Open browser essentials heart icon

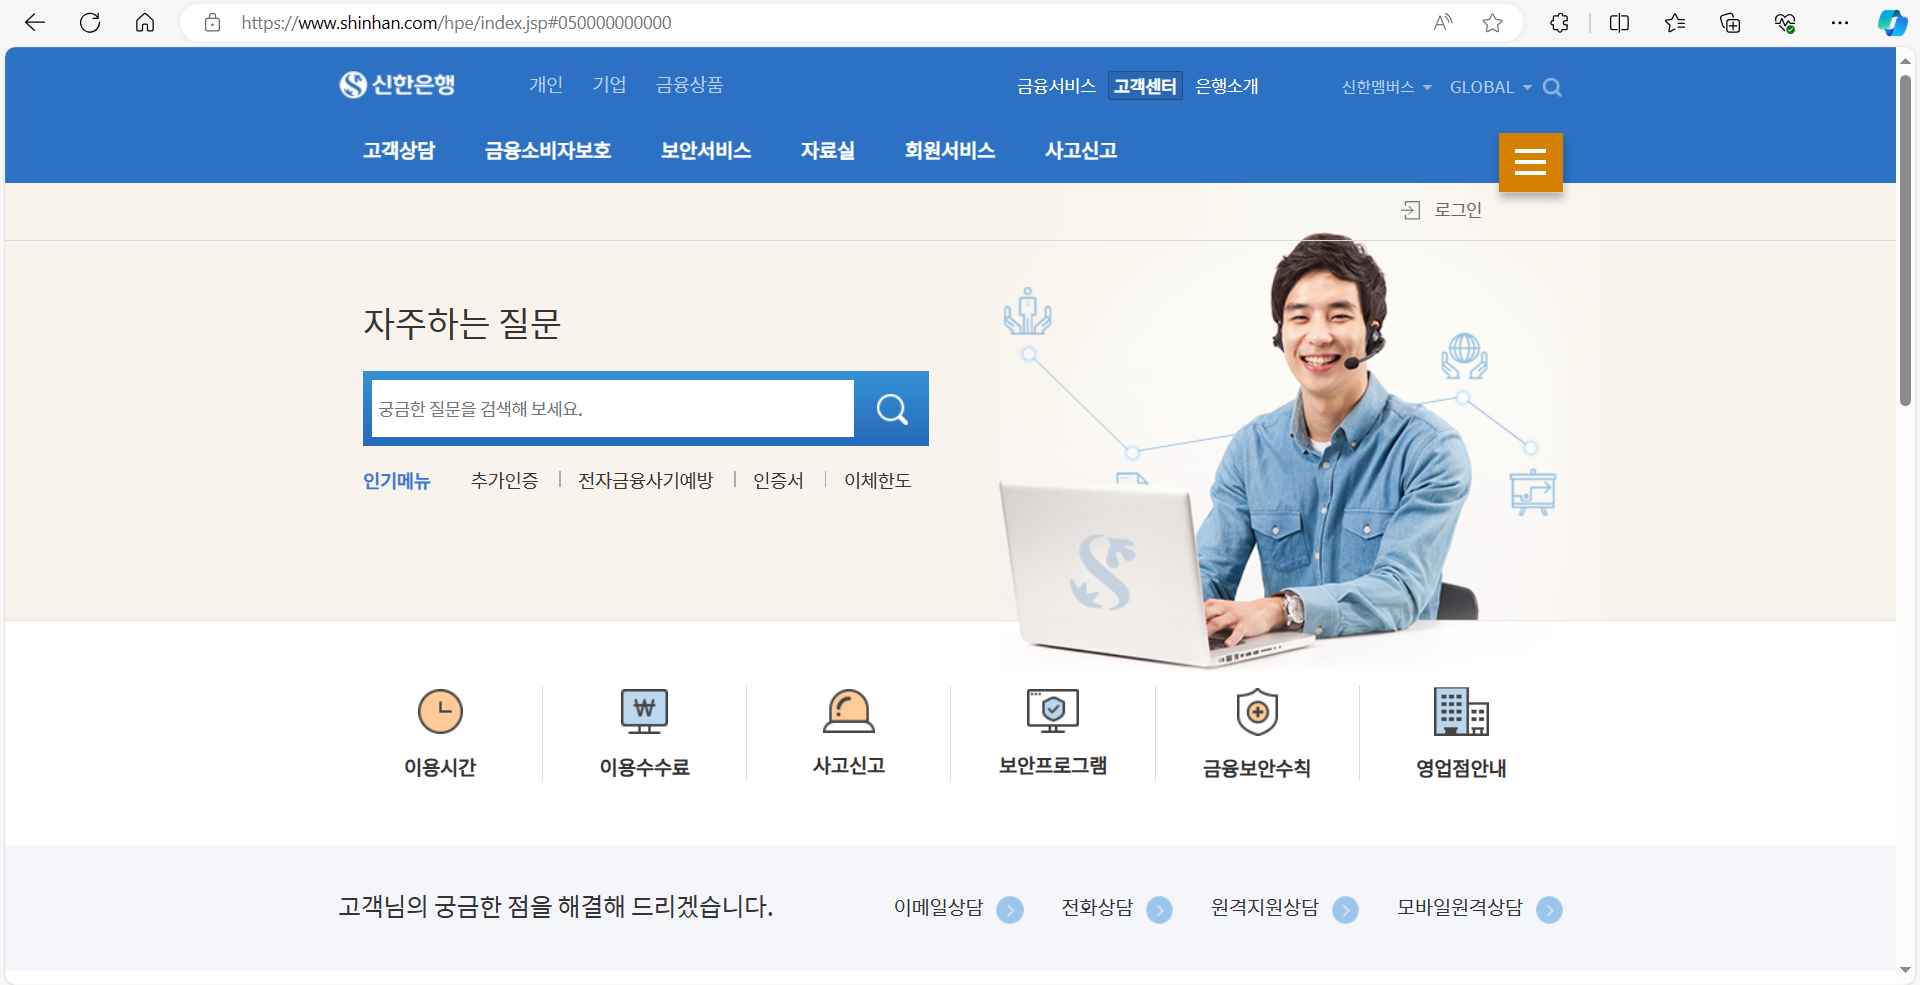point(1785,22)
